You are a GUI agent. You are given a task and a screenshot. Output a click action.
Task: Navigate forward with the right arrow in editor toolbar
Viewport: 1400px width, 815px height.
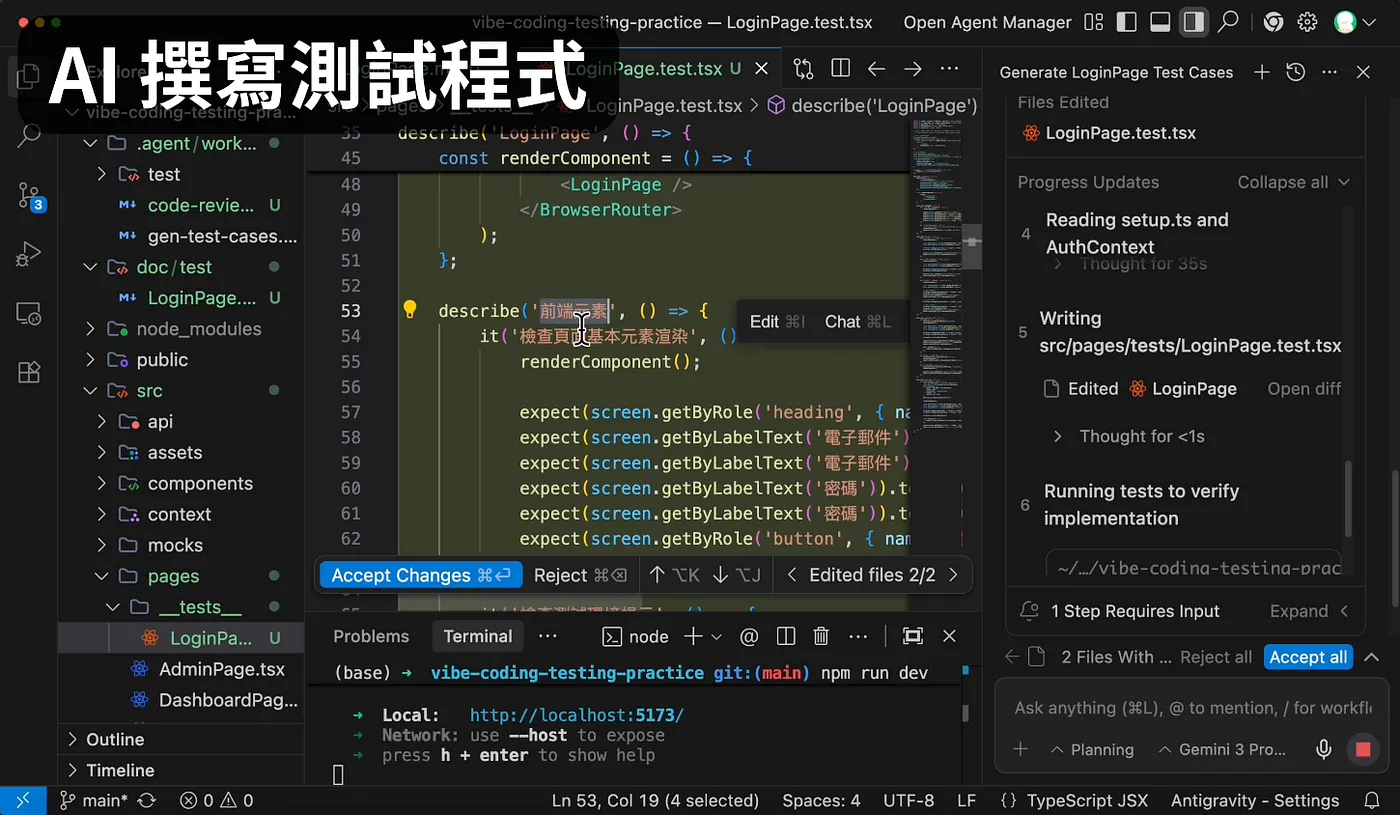tap(913, 68)
